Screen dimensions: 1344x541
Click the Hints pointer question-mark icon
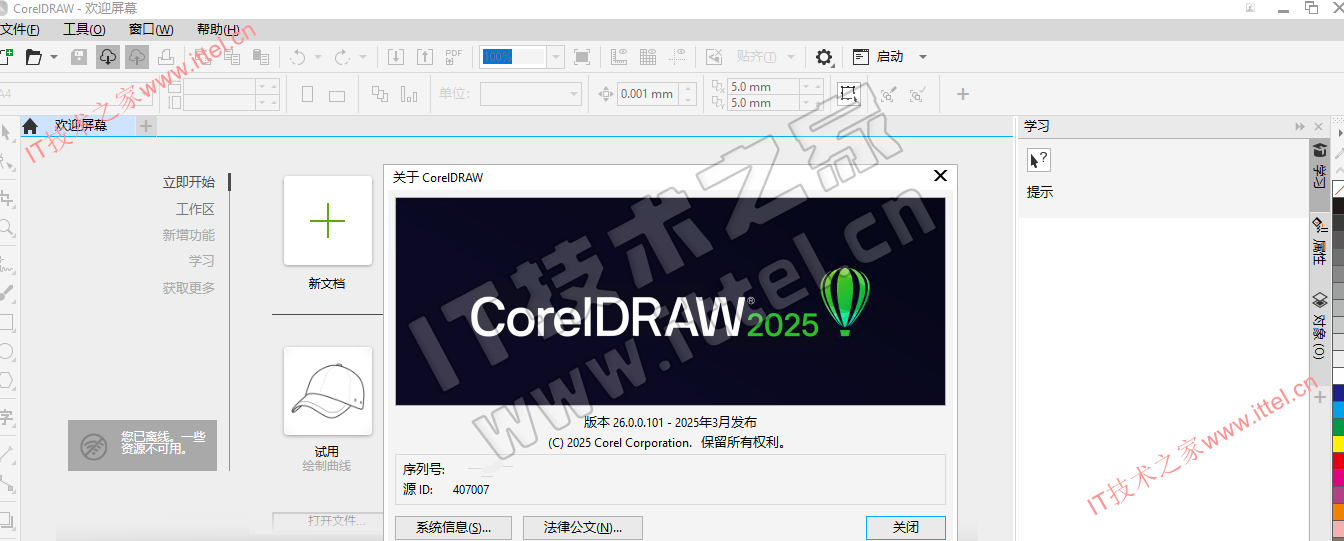[x=1039, y=160]
